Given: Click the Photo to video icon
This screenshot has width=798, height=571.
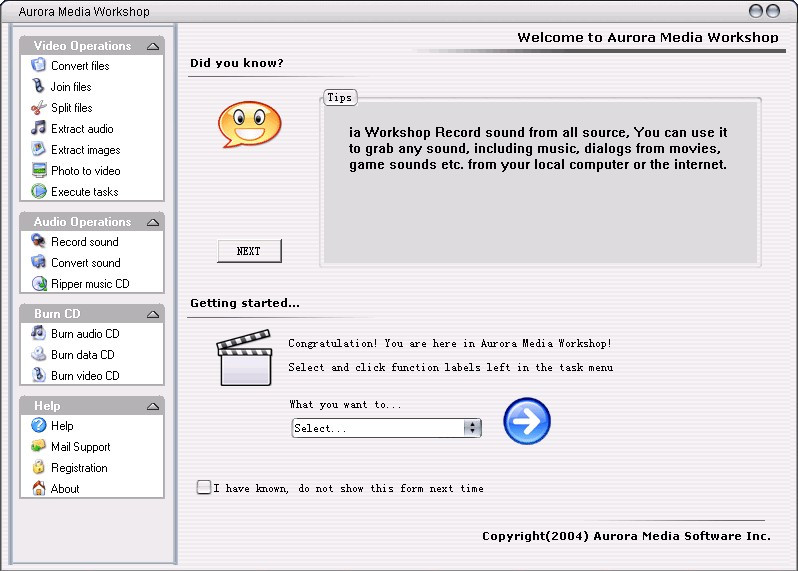Looking at the screenshot, I should point(39,170).
